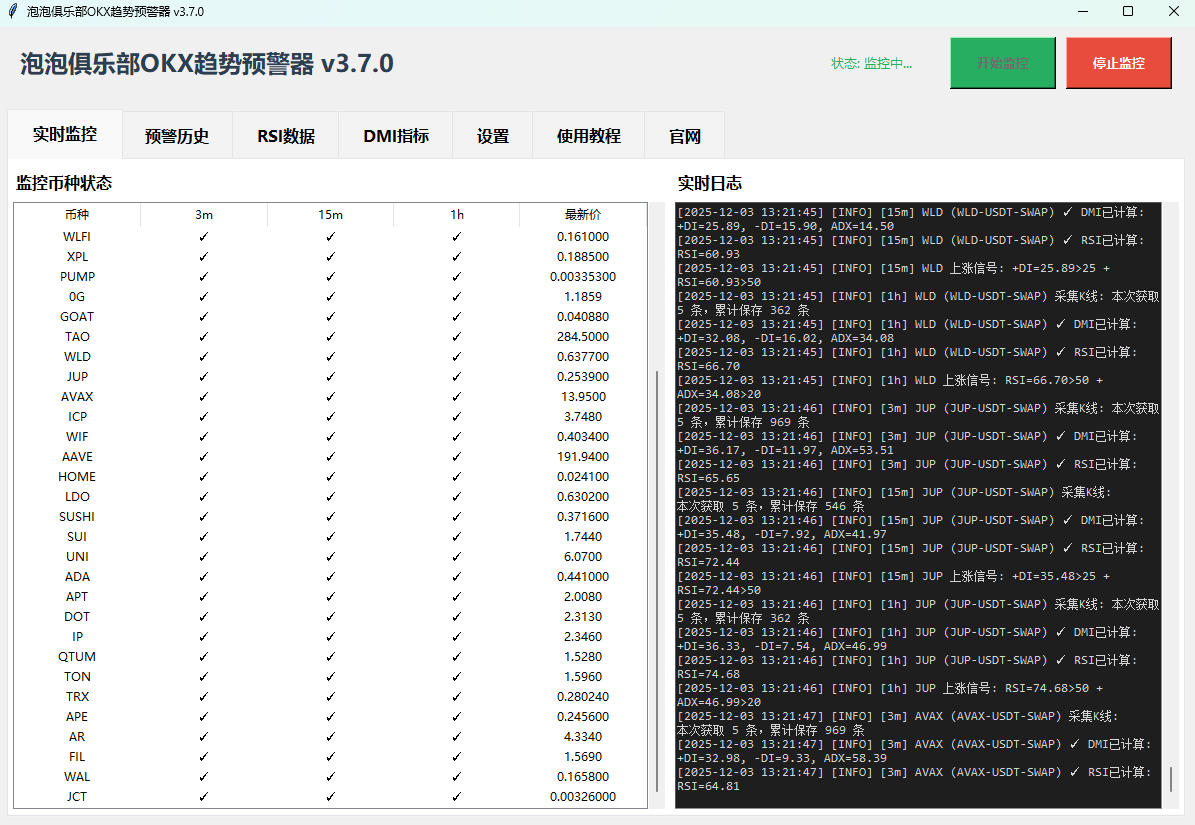Click the 15m checkmark for SUSHI

(330, 517)
